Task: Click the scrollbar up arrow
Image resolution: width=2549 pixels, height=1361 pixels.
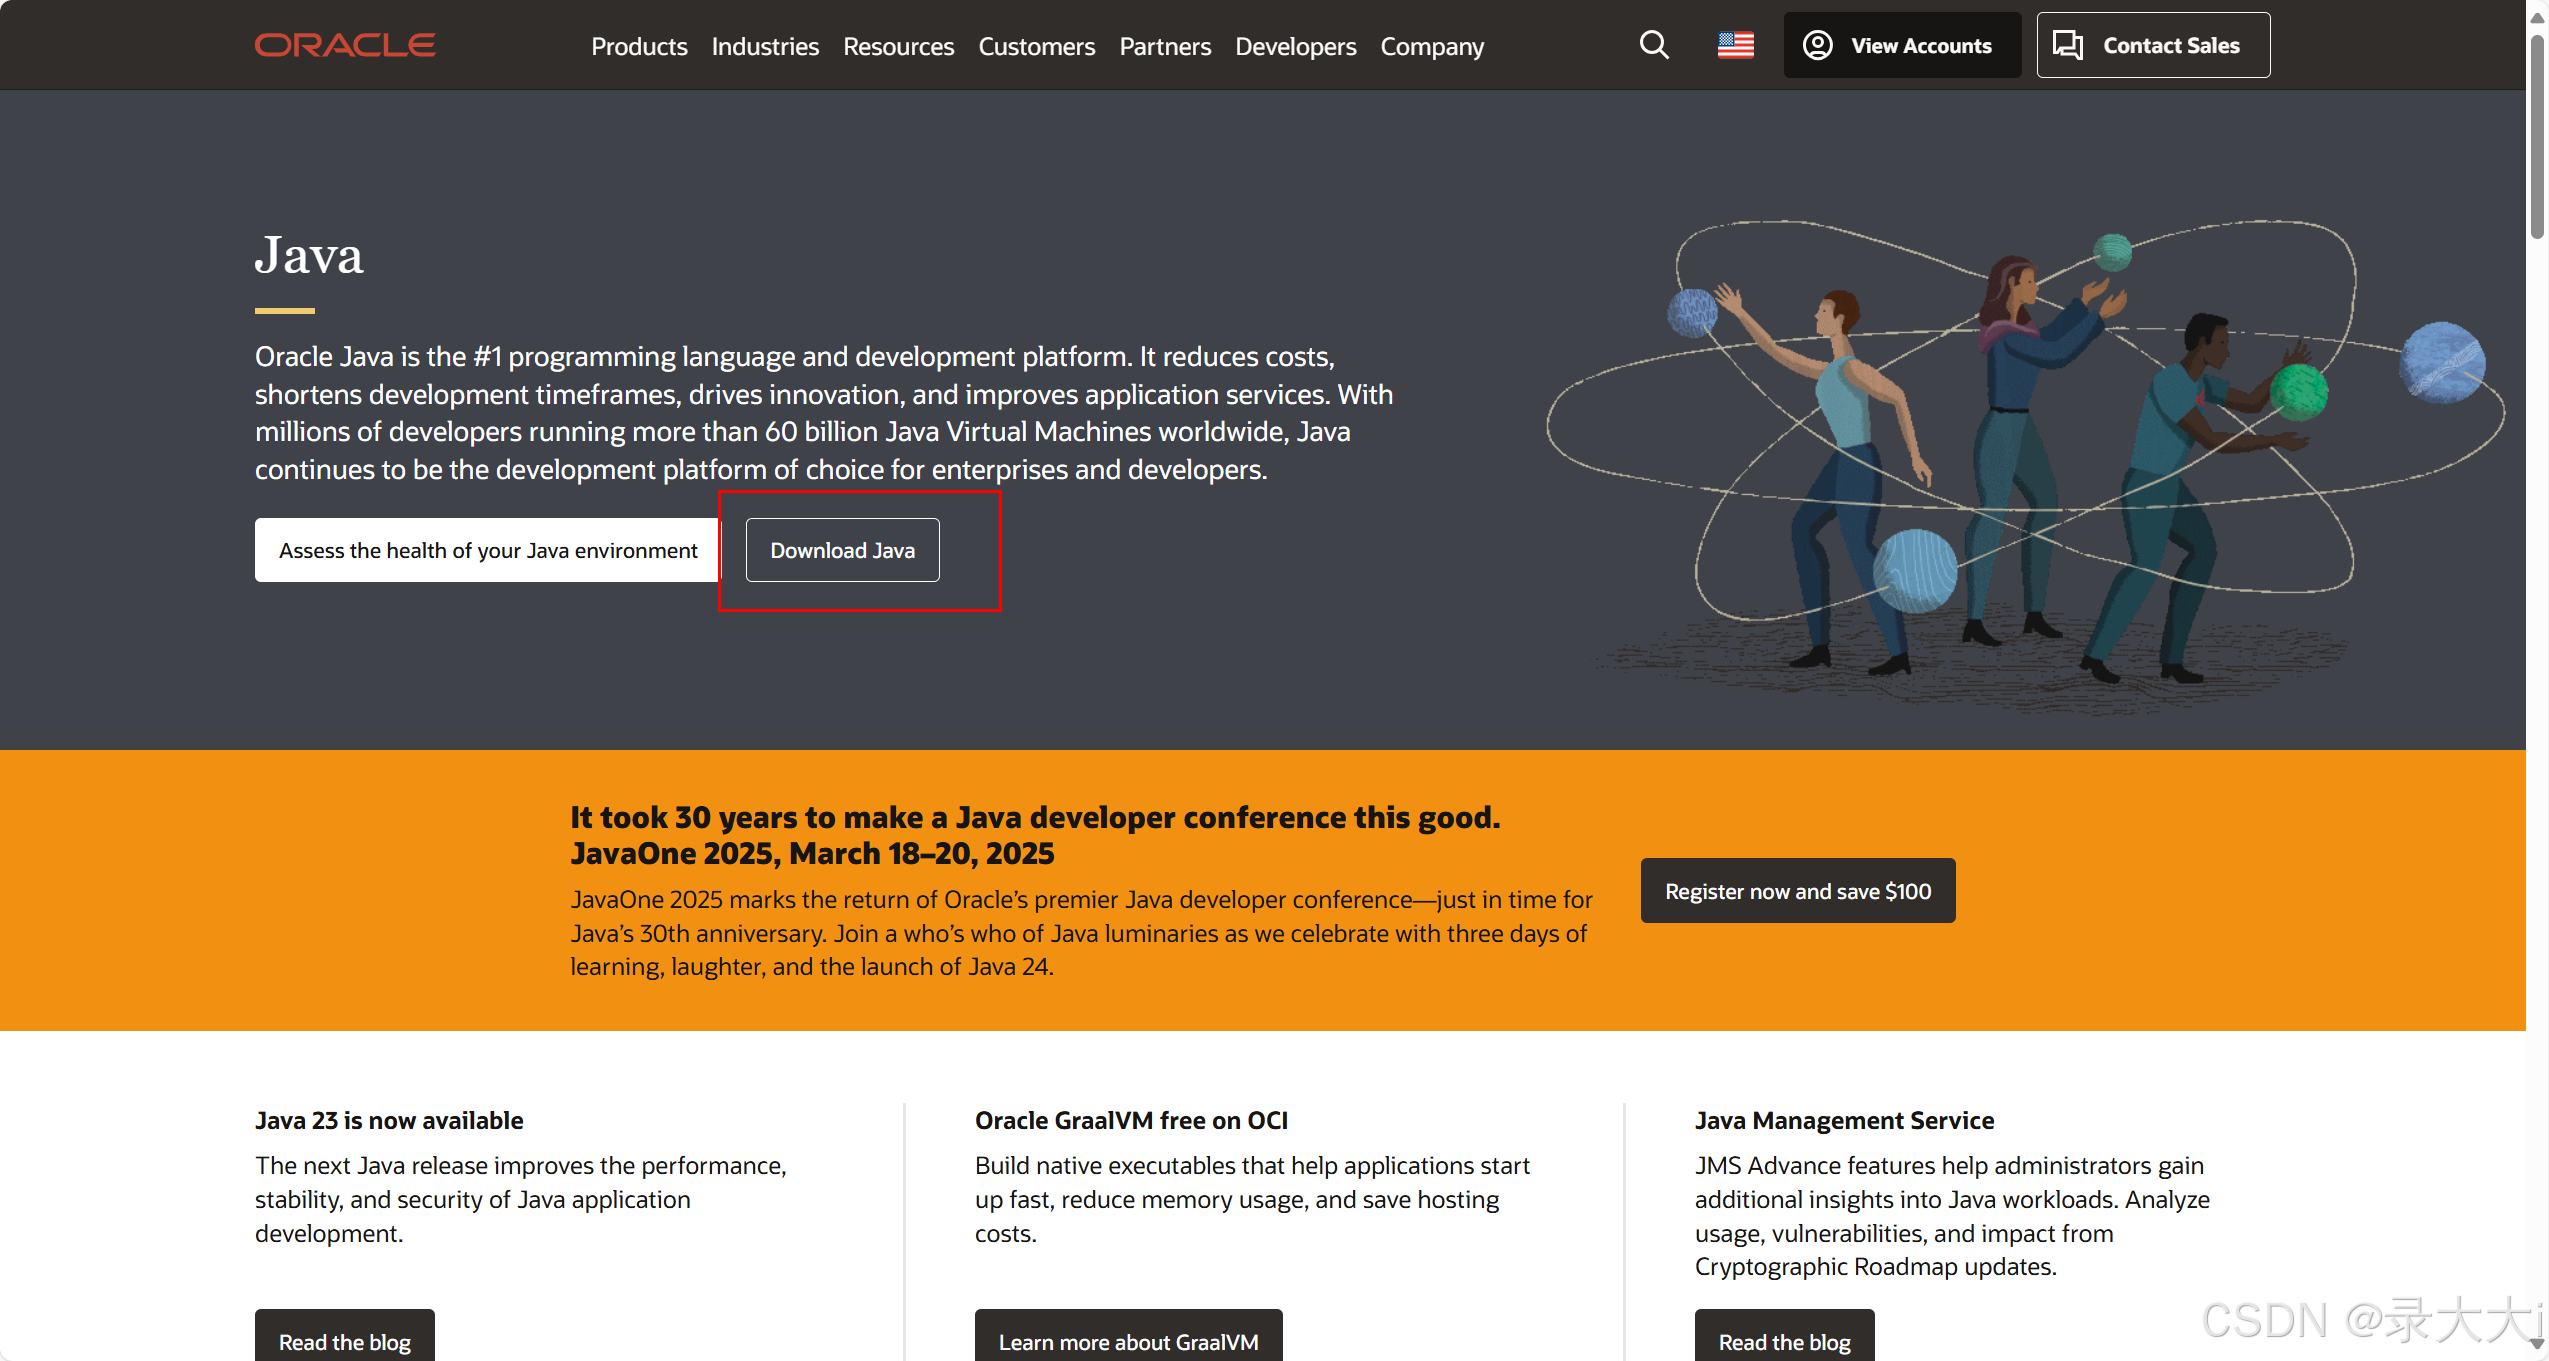Action: [x=2537, y=17]
